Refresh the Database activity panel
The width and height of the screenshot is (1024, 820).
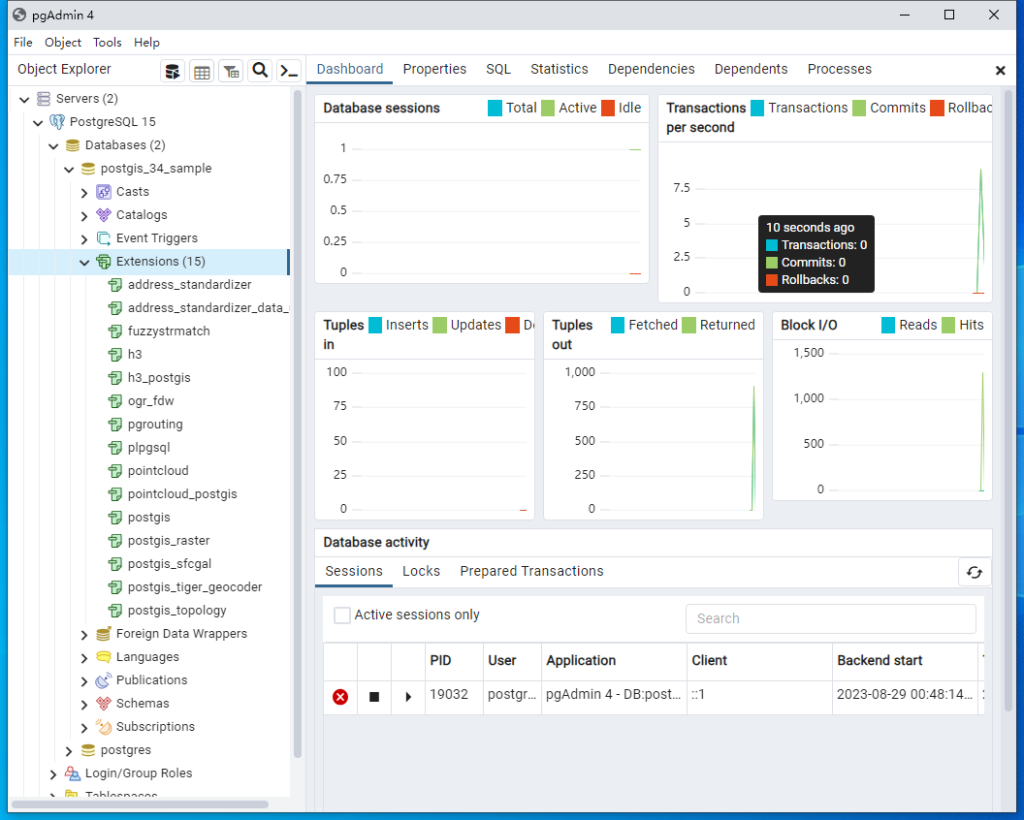(x=974, y=572)
